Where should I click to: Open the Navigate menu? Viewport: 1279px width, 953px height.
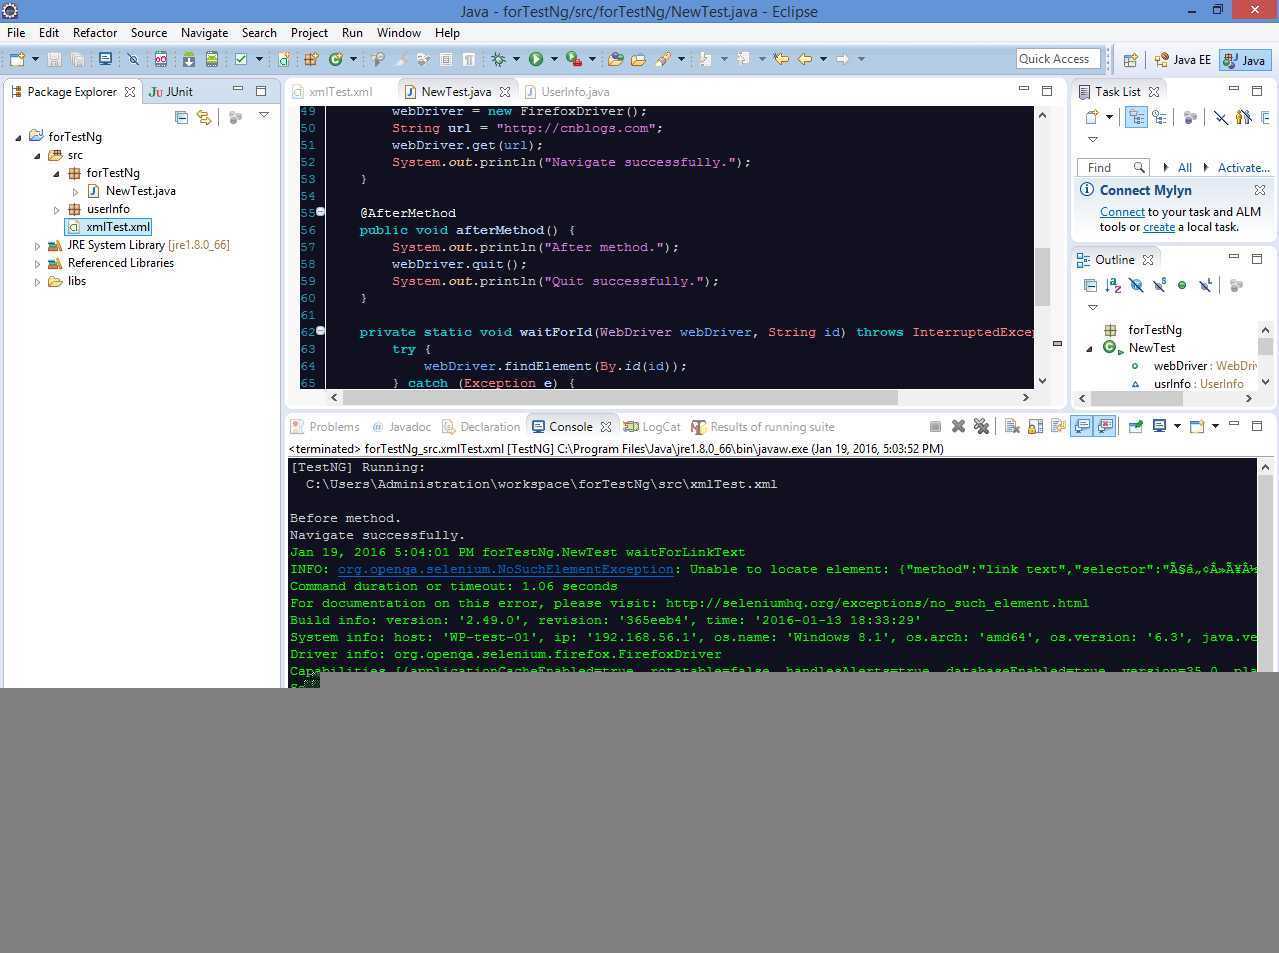[204, 33]
